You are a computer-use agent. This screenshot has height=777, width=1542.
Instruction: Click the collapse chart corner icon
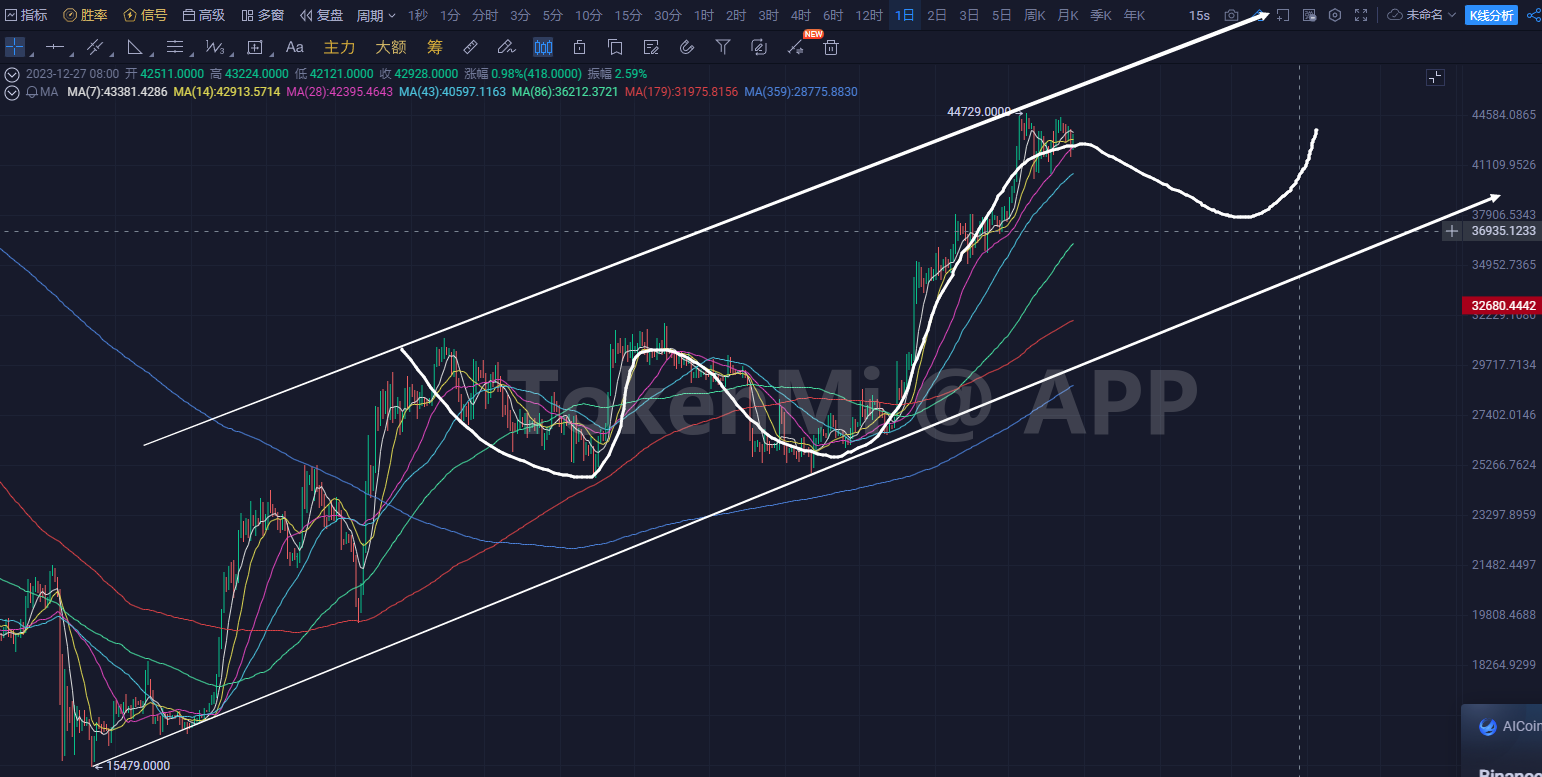(x=1435, y=77)
